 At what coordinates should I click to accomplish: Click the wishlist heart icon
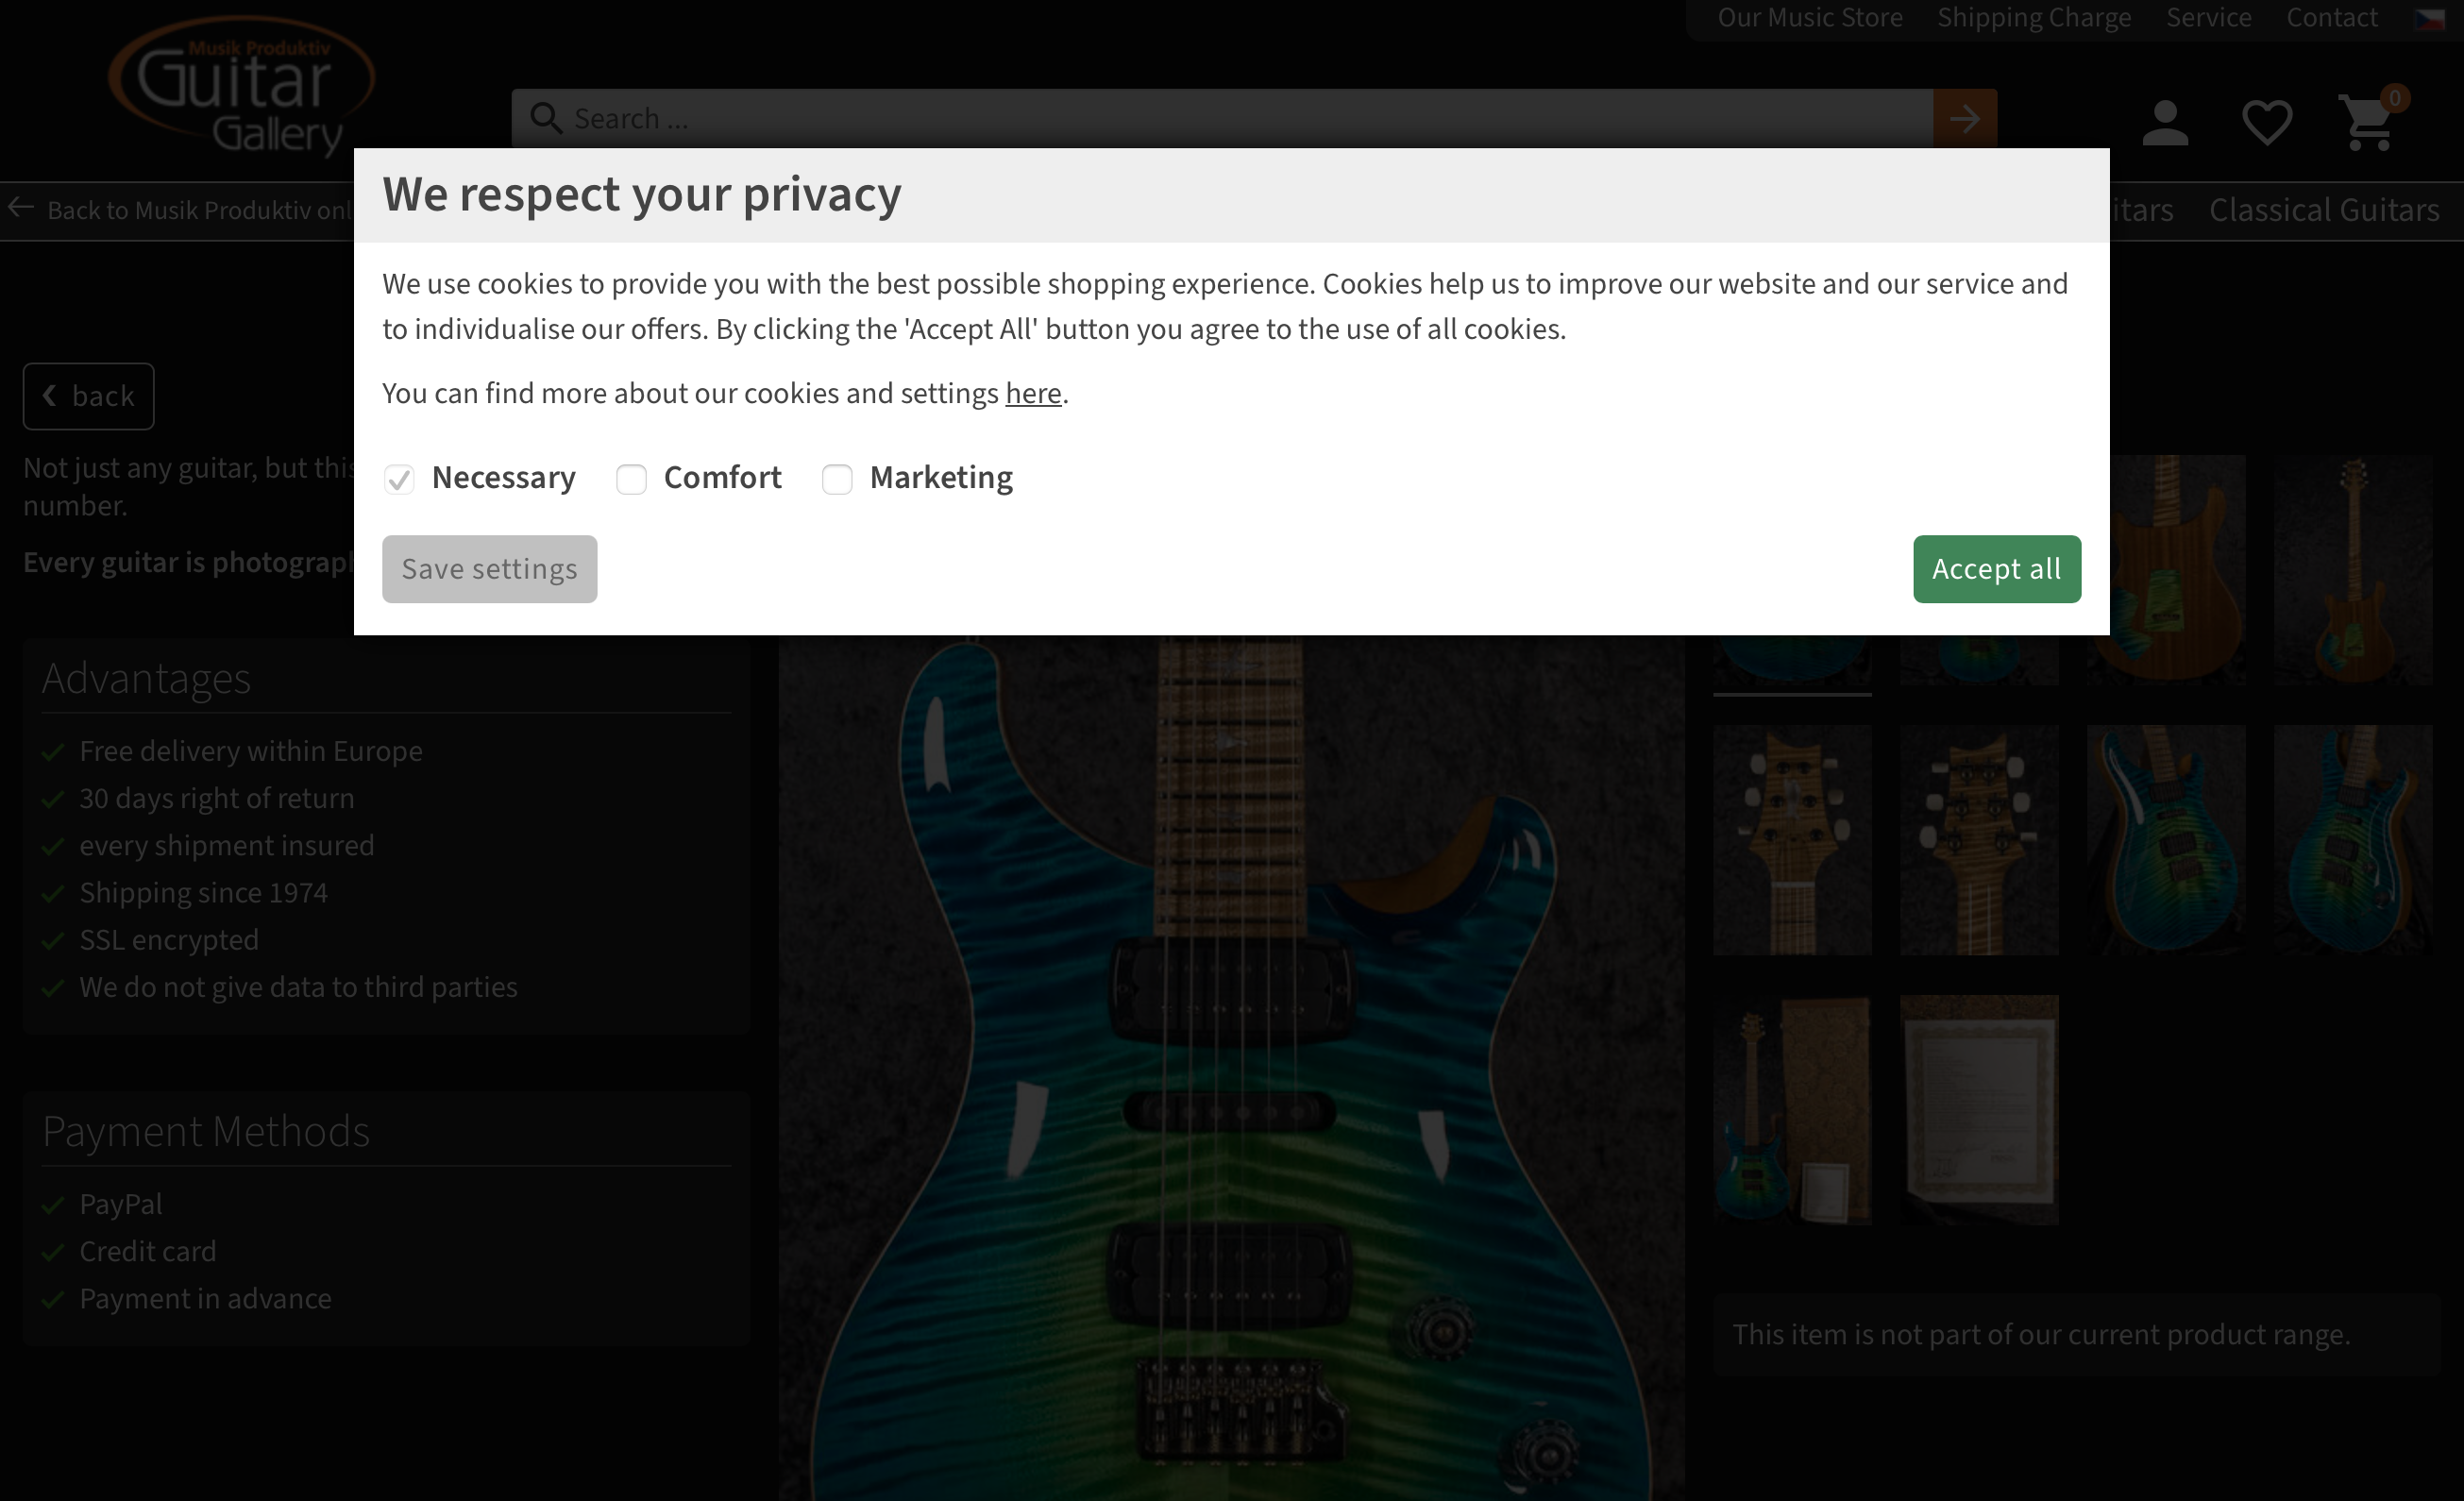[2269, 122]
